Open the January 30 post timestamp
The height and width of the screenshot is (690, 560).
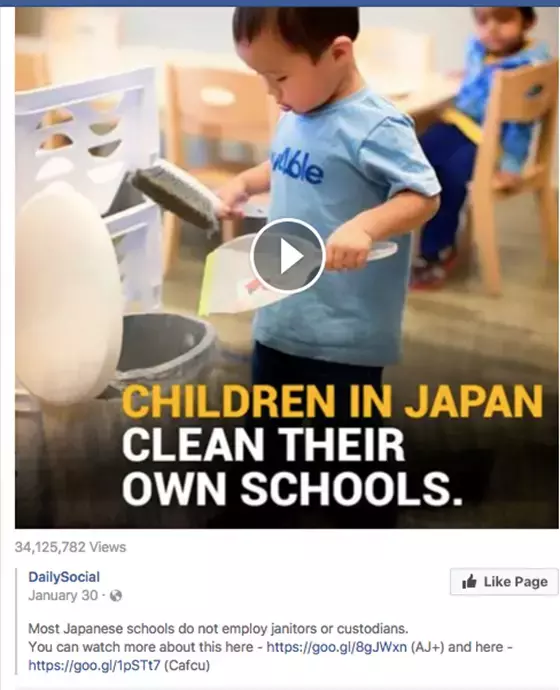(63, 595)
